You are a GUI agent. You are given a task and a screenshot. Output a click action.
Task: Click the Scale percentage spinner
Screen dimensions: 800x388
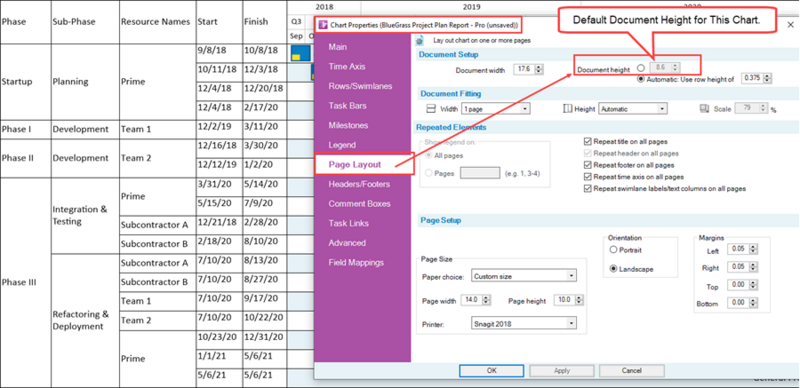point(764,108)
